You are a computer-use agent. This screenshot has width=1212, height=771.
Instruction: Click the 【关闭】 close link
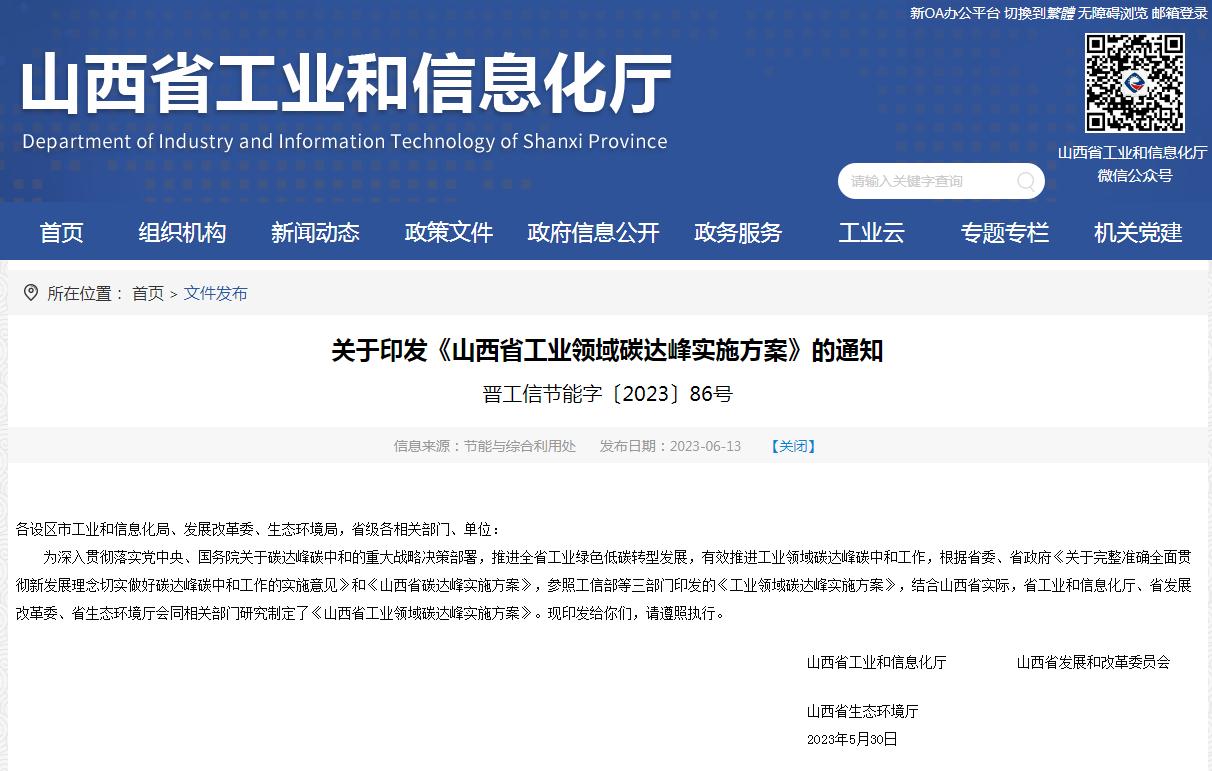[793, 446]
